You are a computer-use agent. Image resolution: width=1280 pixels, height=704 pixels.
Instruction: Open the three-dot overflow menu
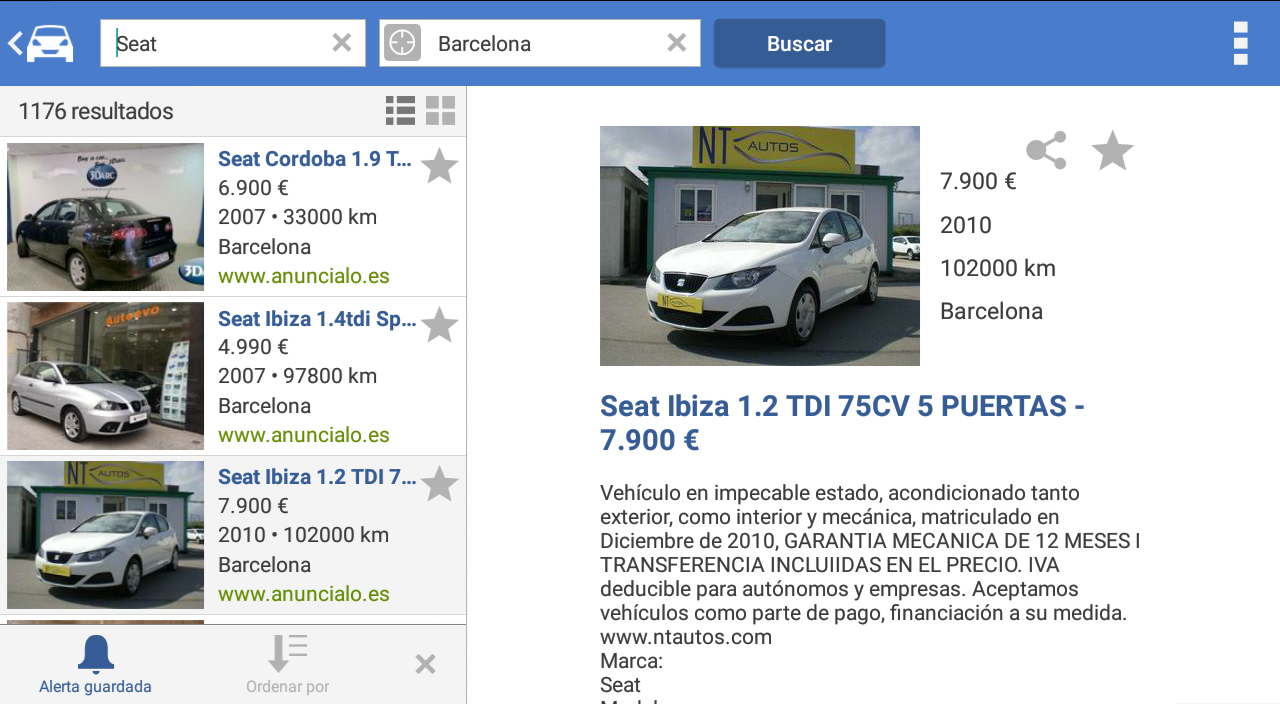pos(1240,43)
